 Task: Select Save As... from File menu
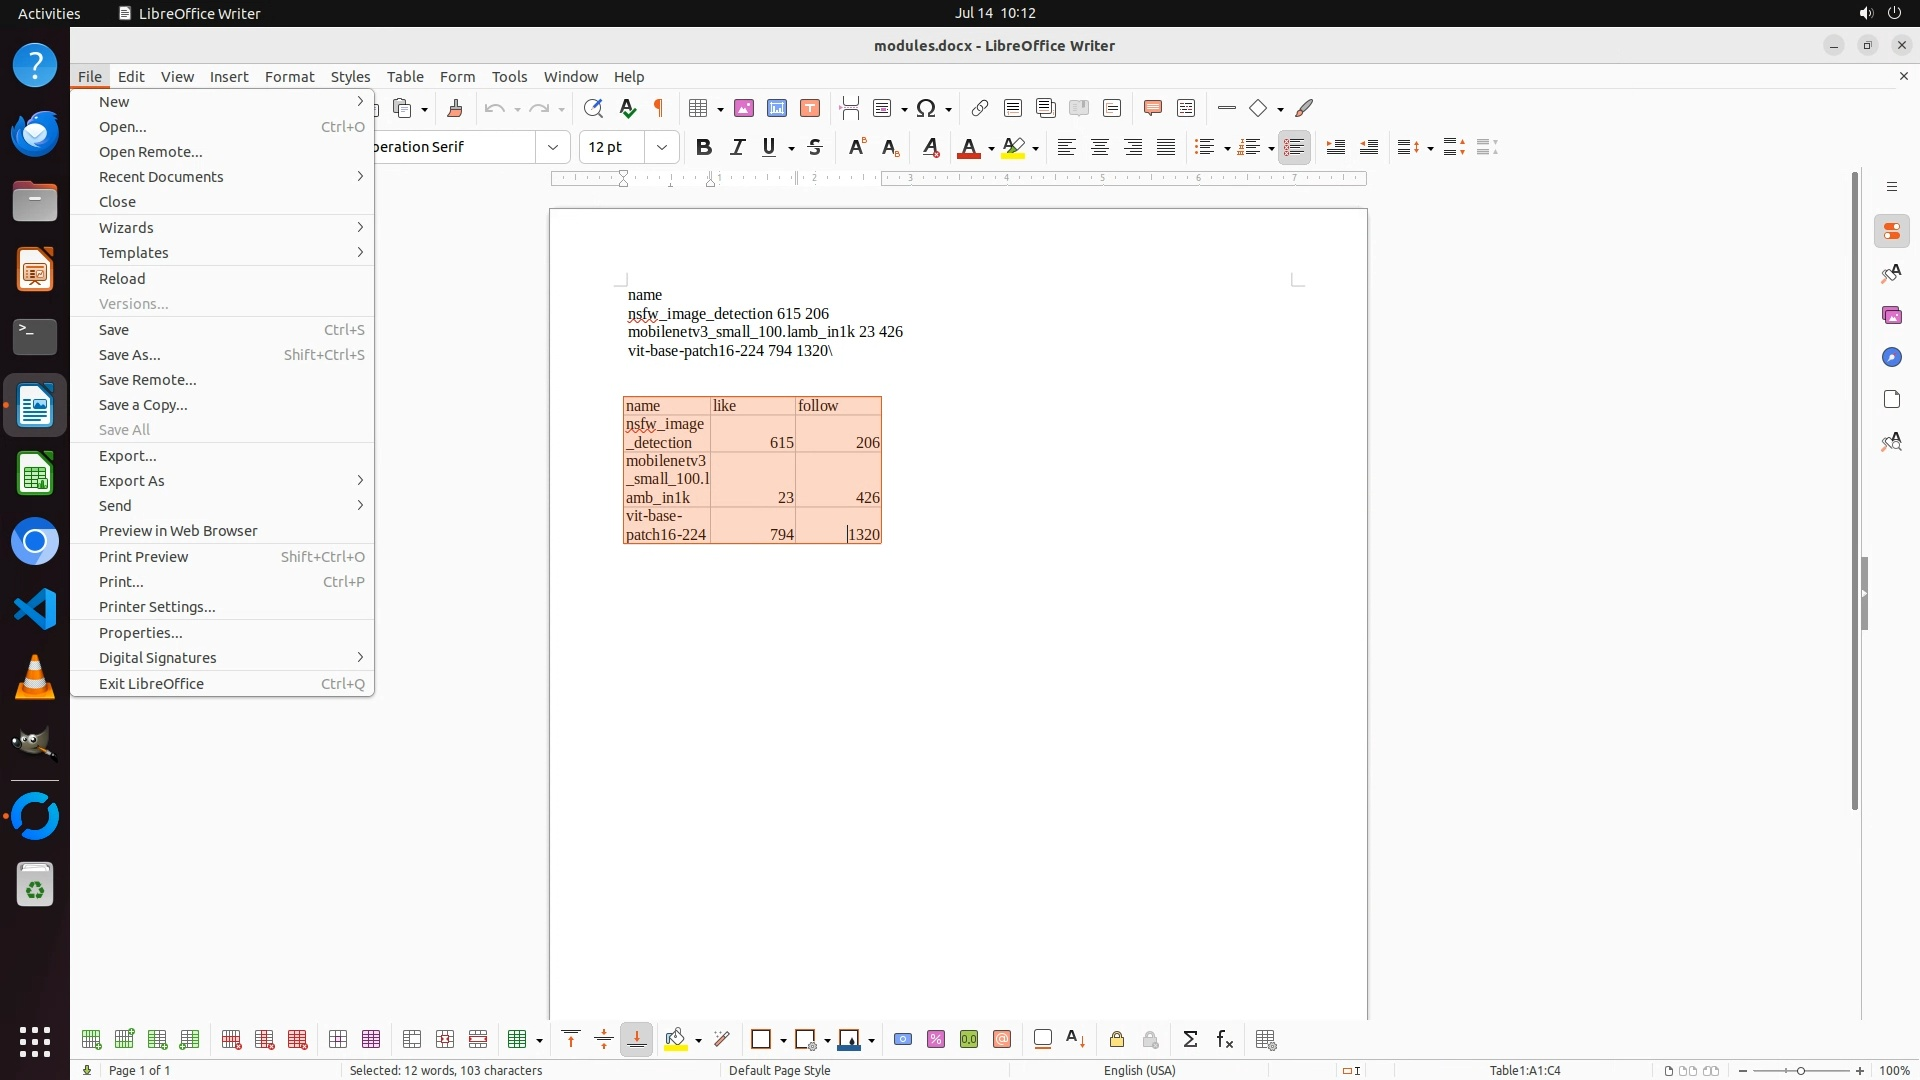[130, 355]
